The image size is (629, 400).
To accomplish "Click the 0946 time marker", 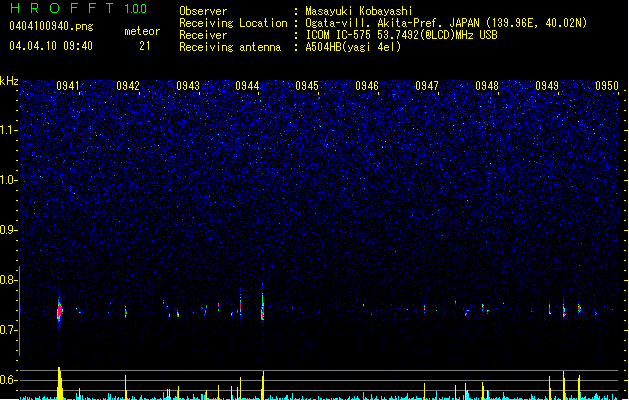I will pos(367,86).
